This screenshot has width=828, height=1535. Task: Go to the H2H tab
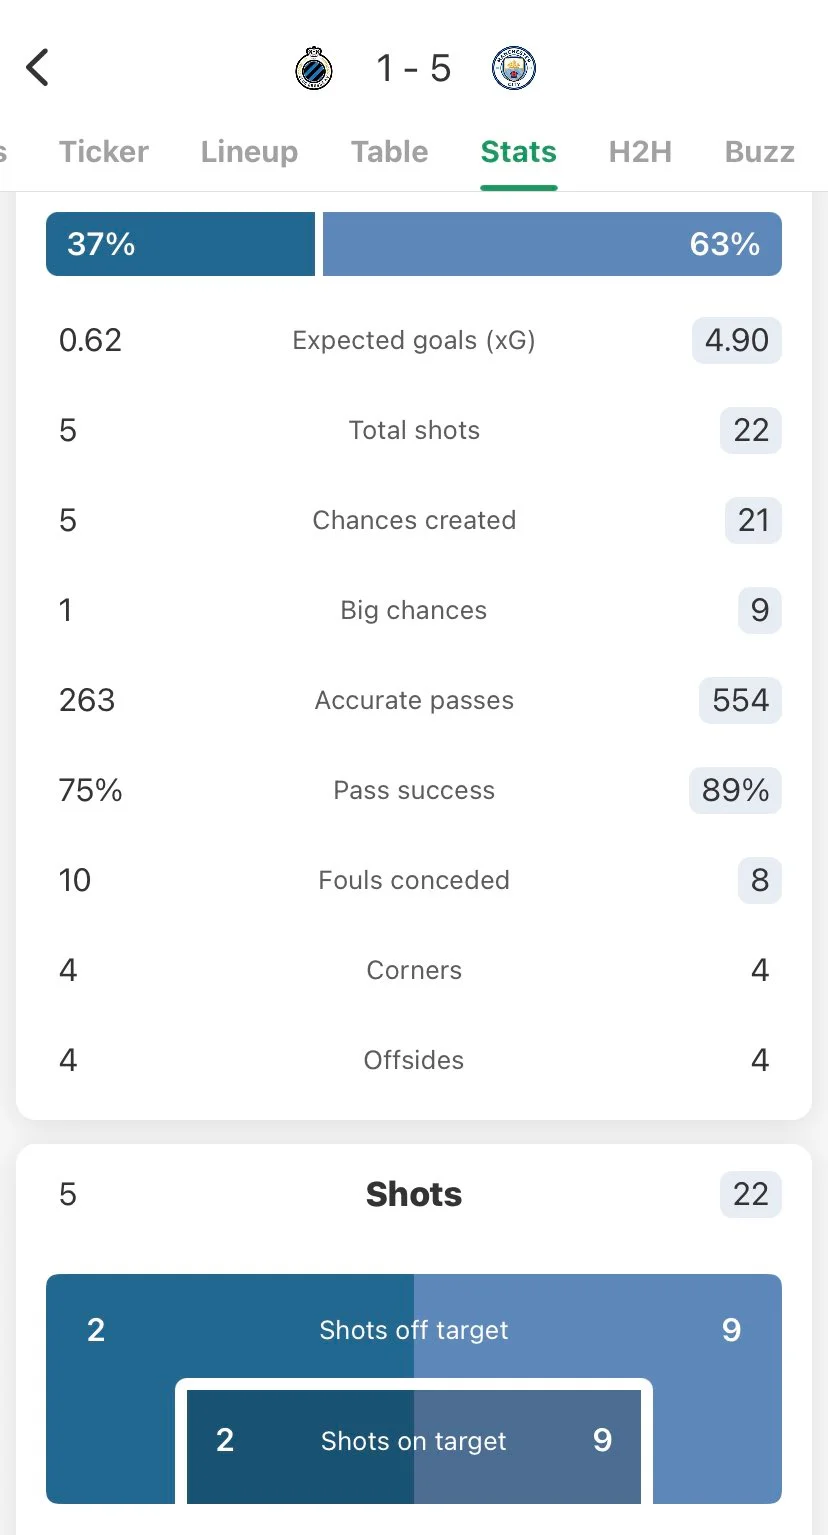640,152
